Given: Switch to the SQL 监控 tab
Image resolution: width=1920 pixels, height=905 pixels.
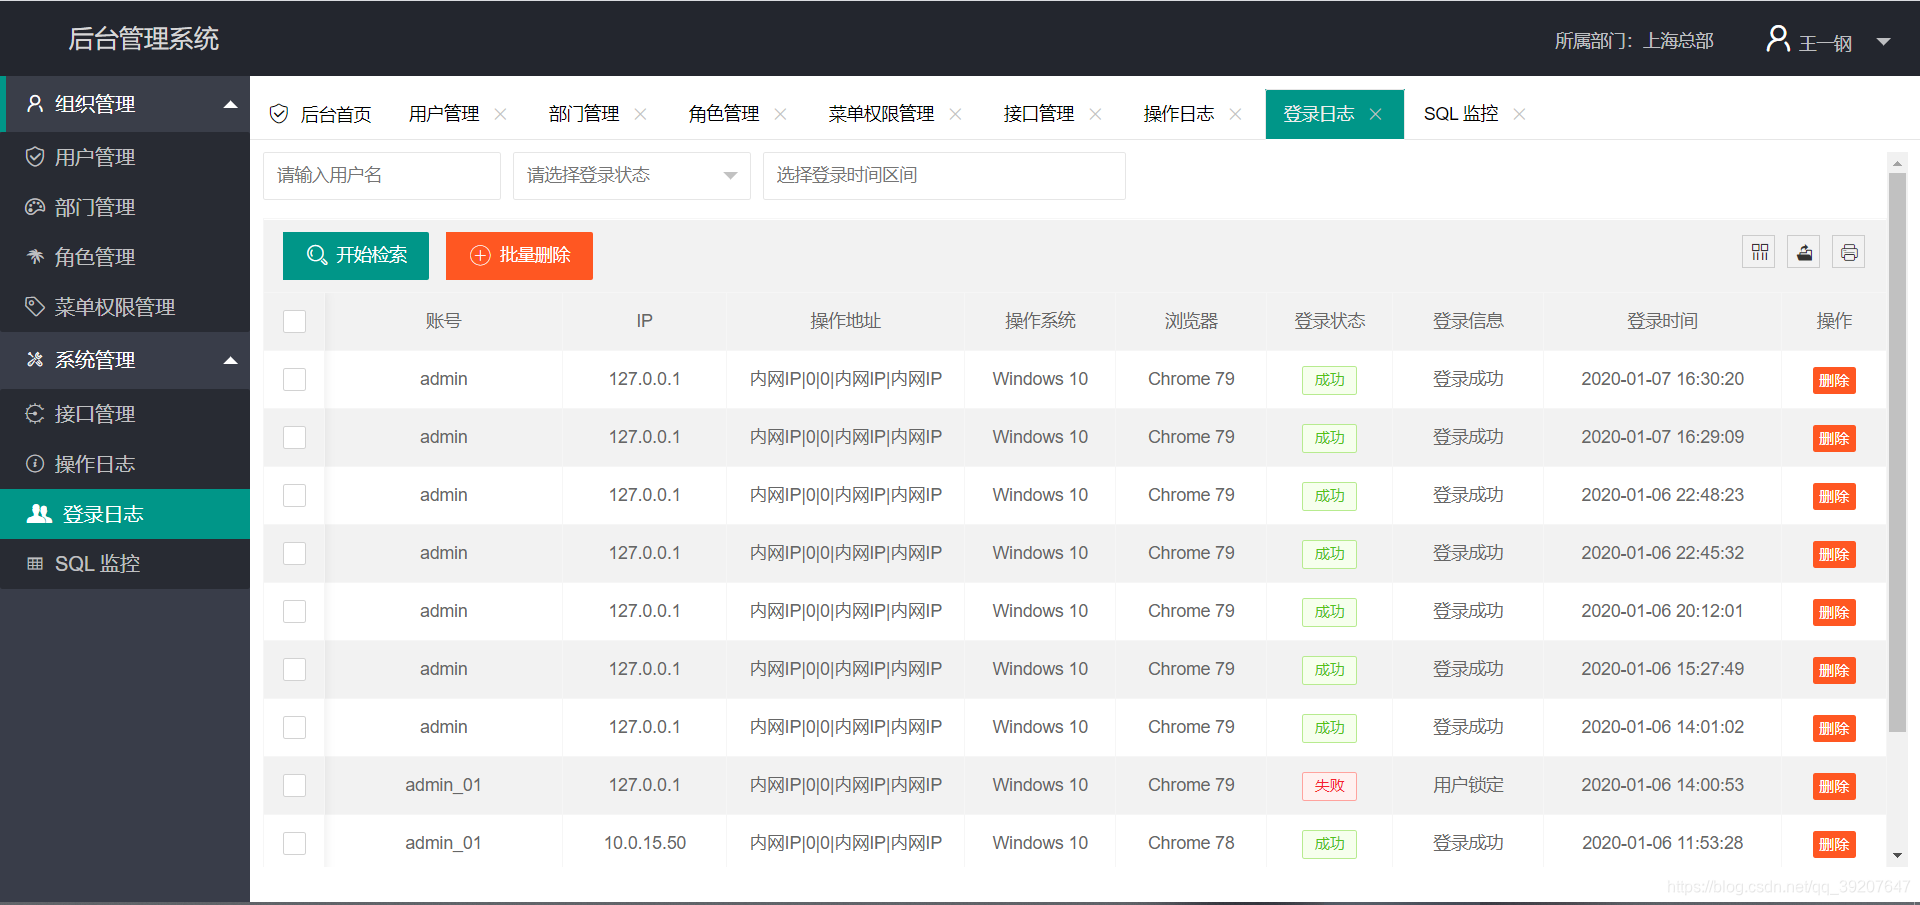Looking at the screenshot, I should click(x=1461, y=113).
